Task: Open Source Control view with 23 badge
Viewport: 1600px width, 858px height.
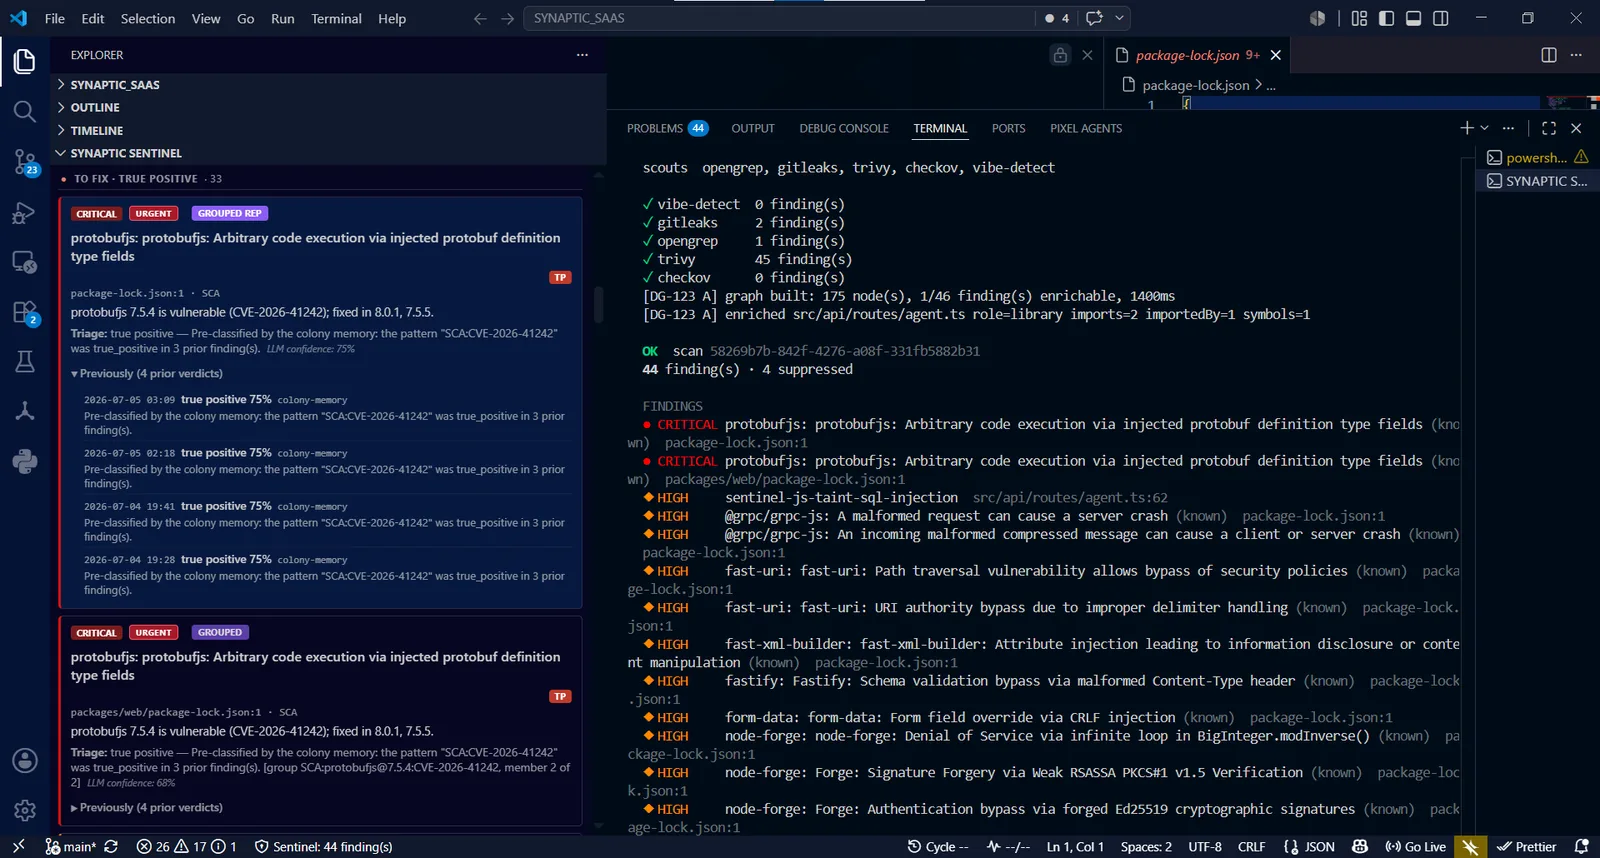Action: 25,161
